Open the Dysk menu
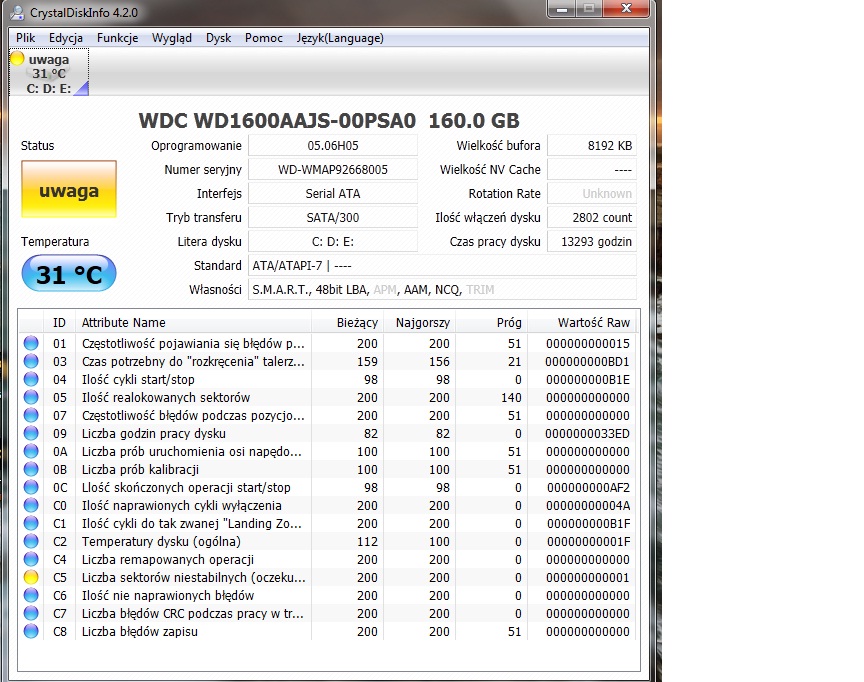This screenshot has width=864, height=682. coord(218,38)
